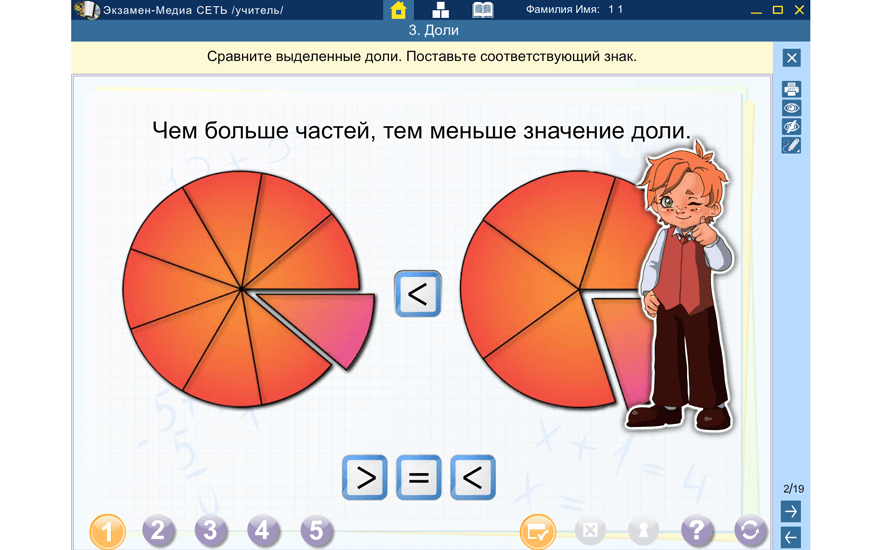Select the equals sign button
The width and height of the screenshot is (880, 550).
[419, 478]
